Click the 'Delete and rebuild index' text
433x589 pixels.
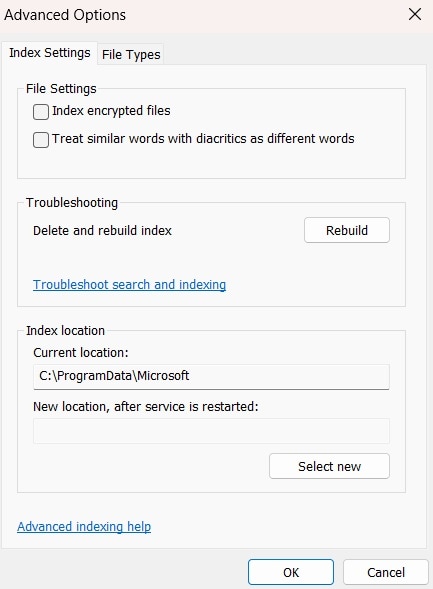pos(103,231)
